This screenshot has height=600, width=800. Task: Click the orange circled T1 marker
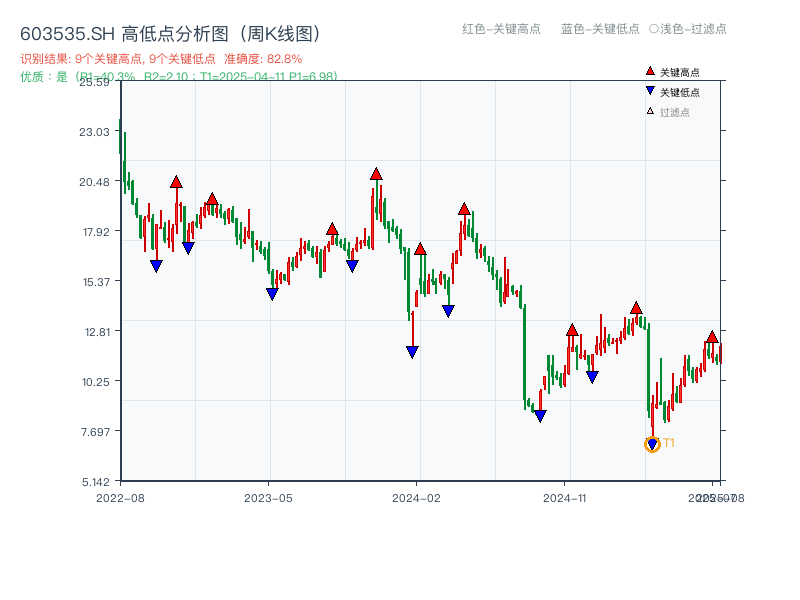pyautogui.click(x=650, y=443)
